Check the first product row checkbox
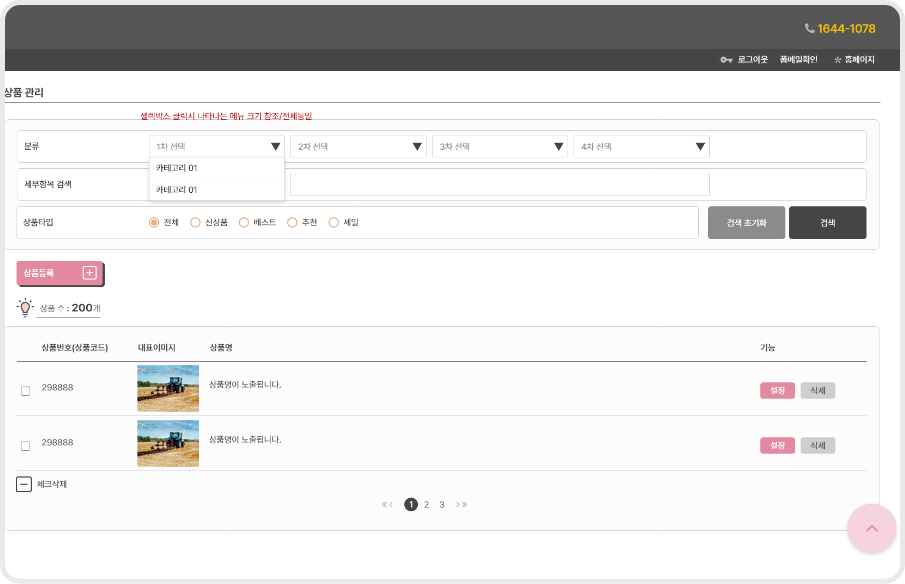The image size is (905, 584). (26, 391)
